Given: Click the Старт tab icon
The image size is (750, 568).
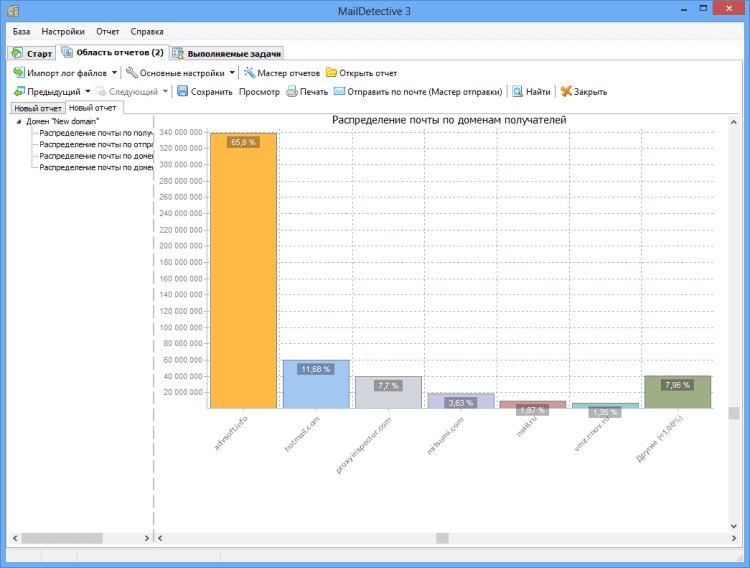Looking at the screenshot, I should tap(17, 53).
